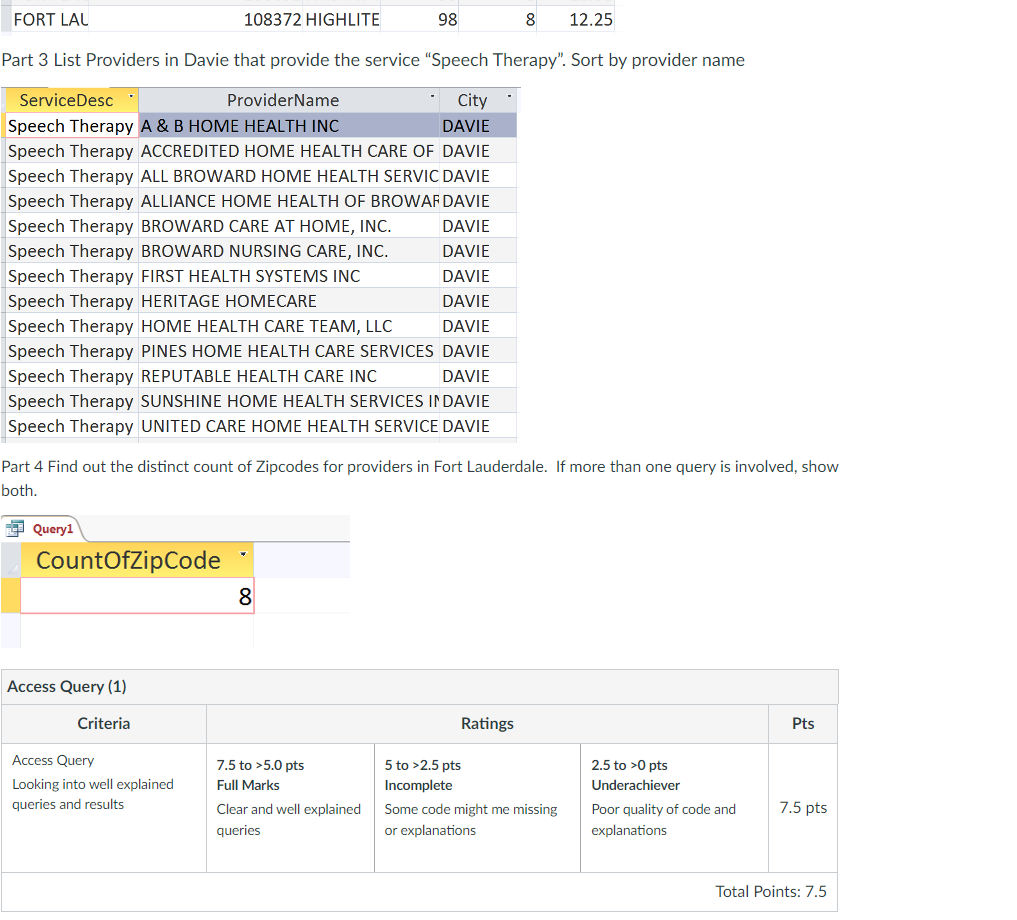Open the City column dropdown arrow
Screen dimensions: 1017x920
pos(509,97)
